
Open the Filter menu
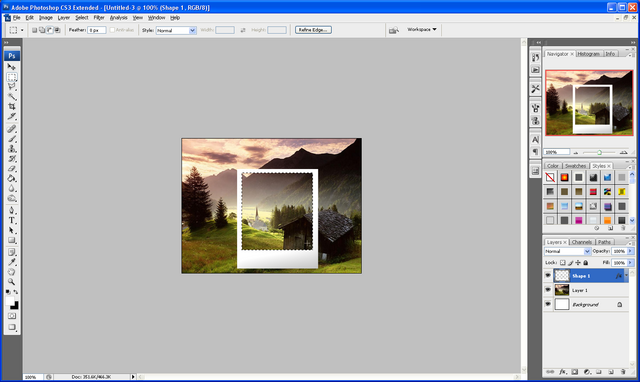[x=99, y=18]
